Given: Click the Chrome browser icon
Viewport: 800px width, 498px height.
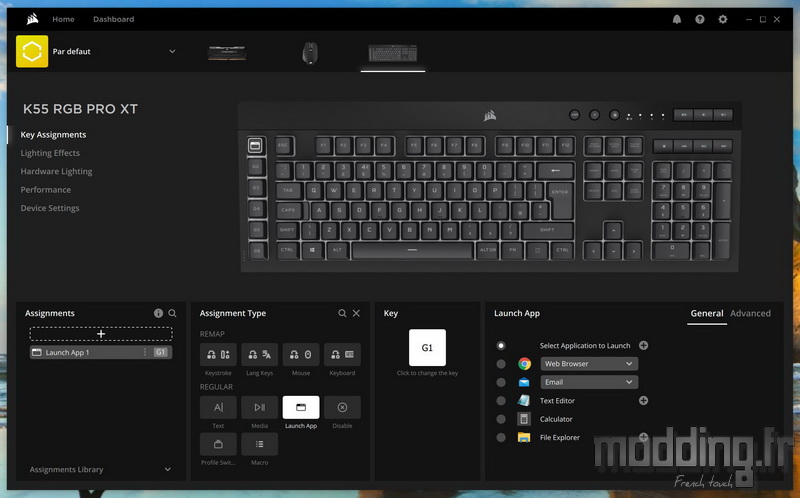Looking at the screenshot, I should pos(524,364).
